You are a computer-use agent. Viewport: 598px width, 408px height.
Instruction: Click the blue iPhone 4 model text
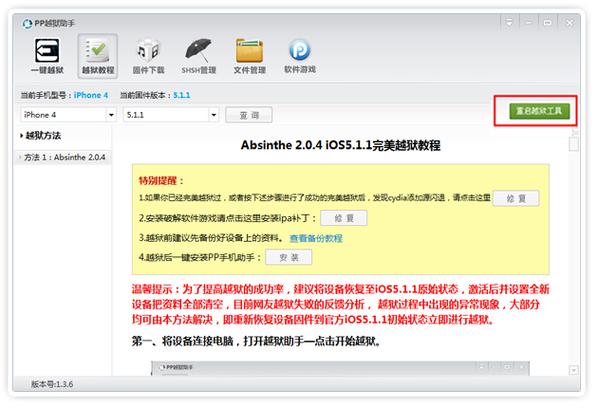point(91,95)
